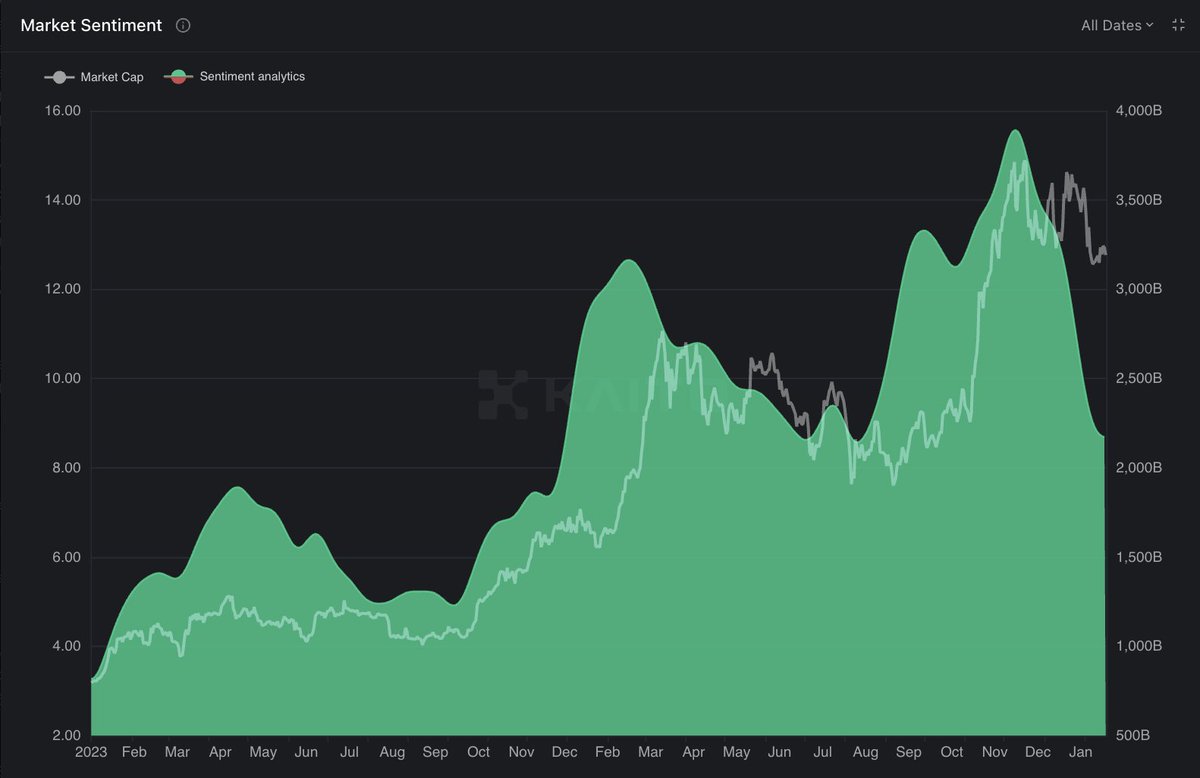The image size is (1200, 778).
Task: Click the collapse fullscreen icon
Action: (x=1178, y=25)
